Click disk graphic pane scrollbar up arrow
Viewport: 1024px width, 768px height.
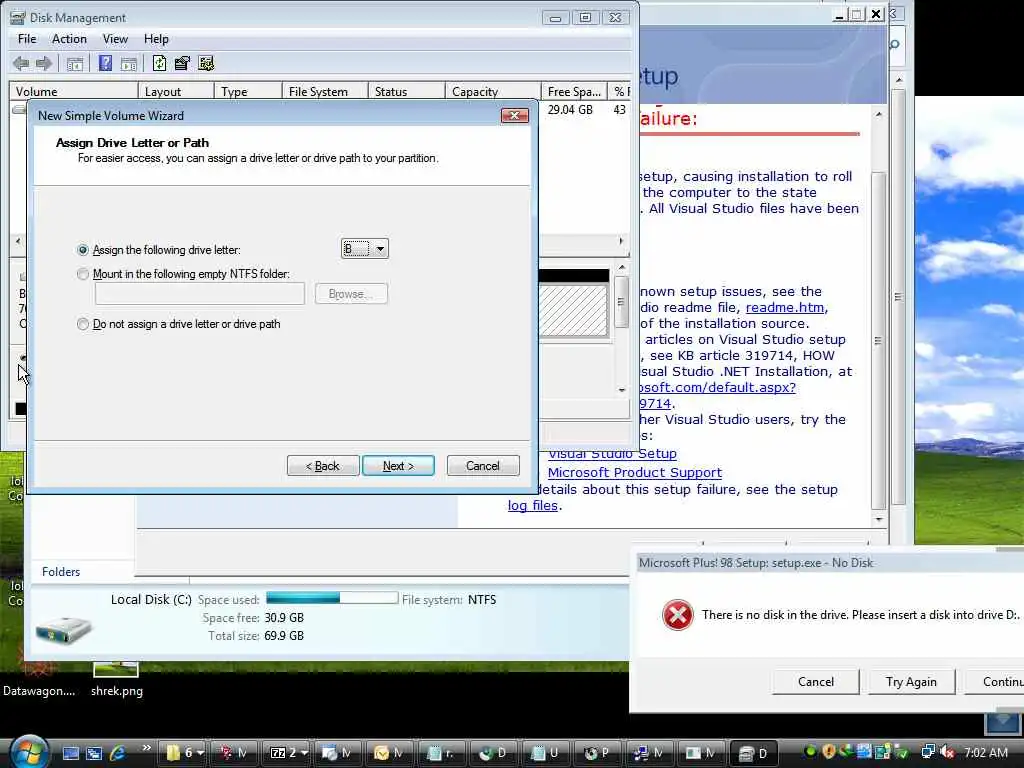622,268
